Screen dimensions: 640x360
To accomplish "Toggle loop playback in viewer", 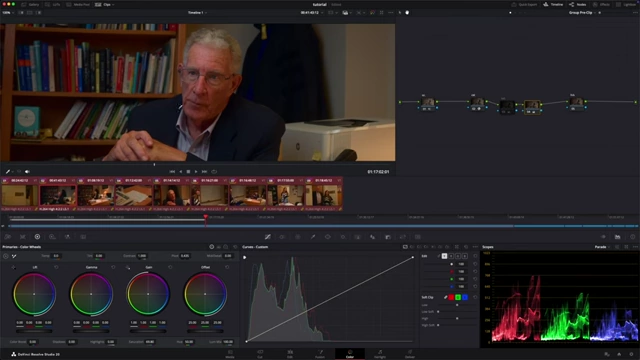I will click(x=214, y=172).
